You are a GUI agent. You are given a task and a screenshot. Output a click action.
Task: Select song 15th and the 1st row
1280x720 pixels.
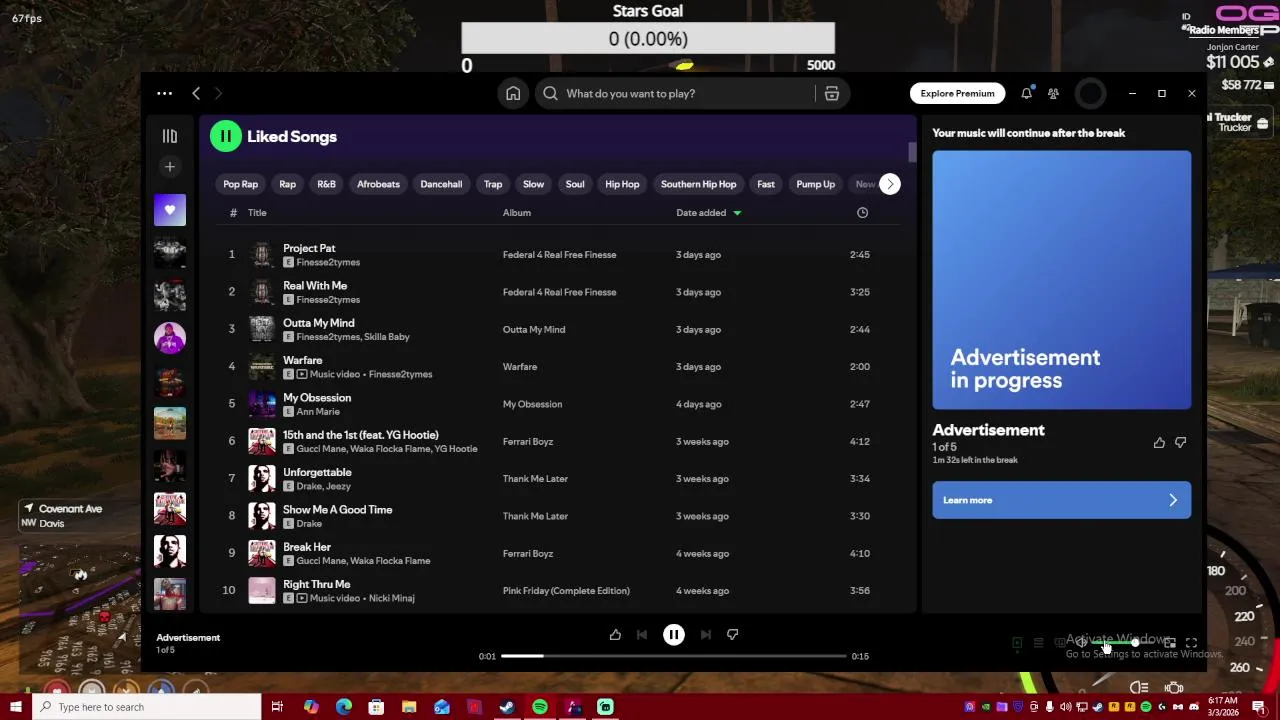[556, 441]
